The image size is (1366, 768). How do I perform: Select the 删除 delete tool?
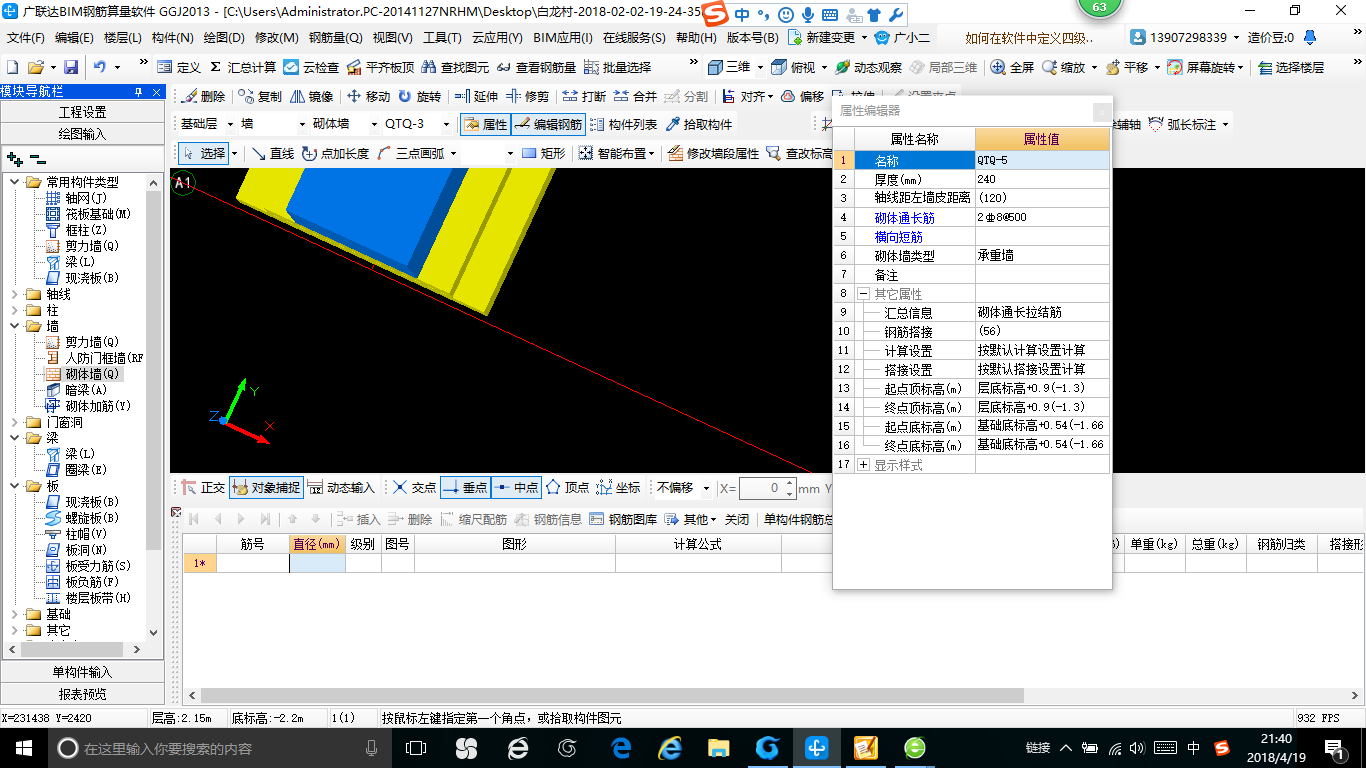point(203,96)
